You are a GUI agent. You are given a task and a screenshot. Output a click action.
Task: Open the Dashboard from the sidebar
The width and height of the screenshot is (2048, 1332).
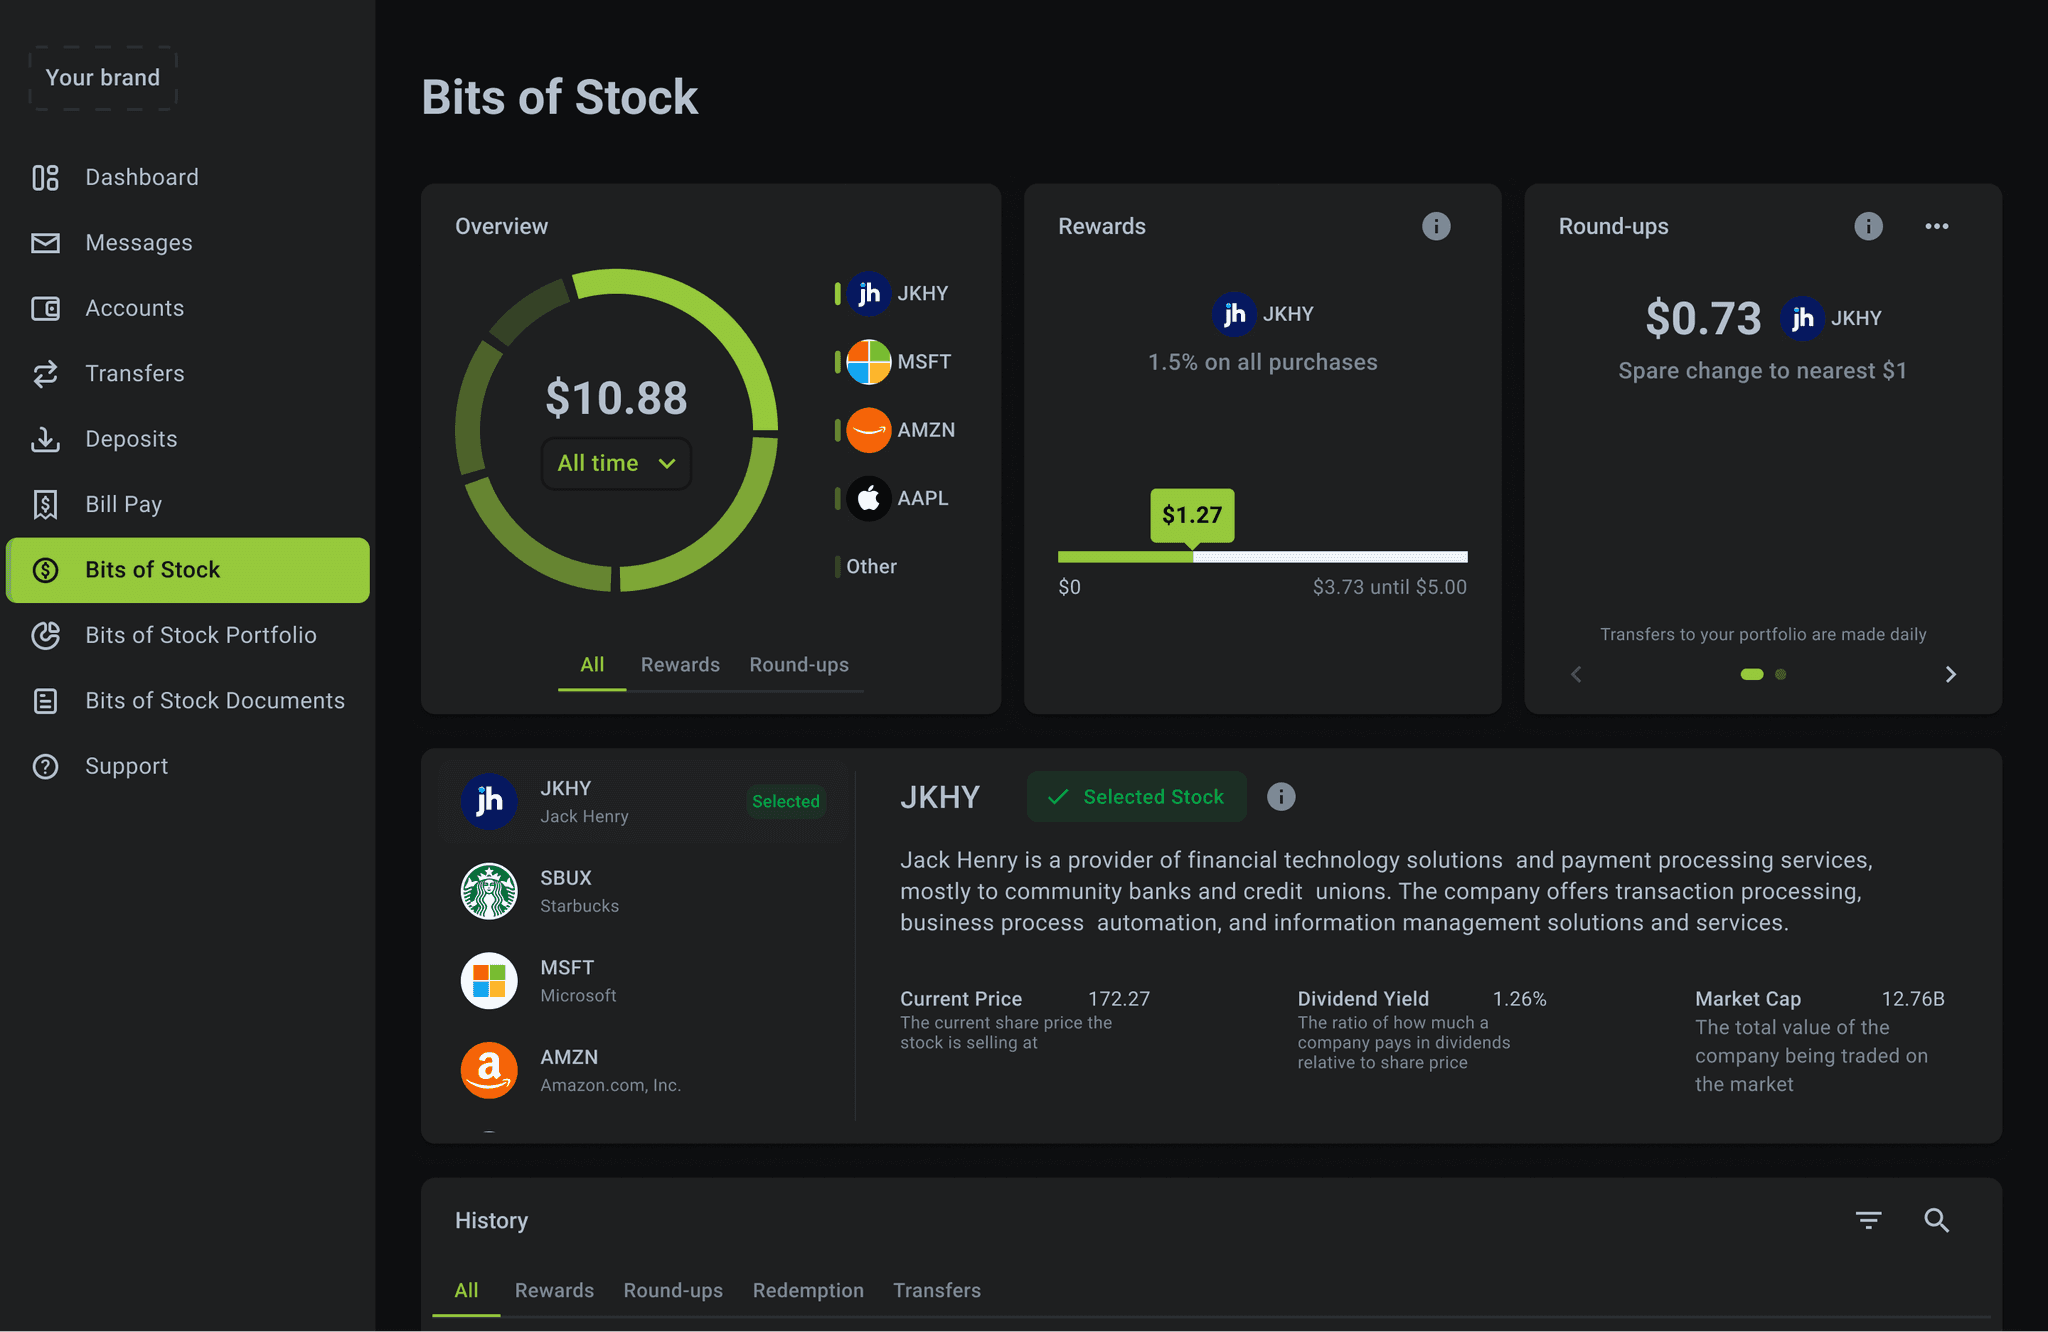click(141, 177)
